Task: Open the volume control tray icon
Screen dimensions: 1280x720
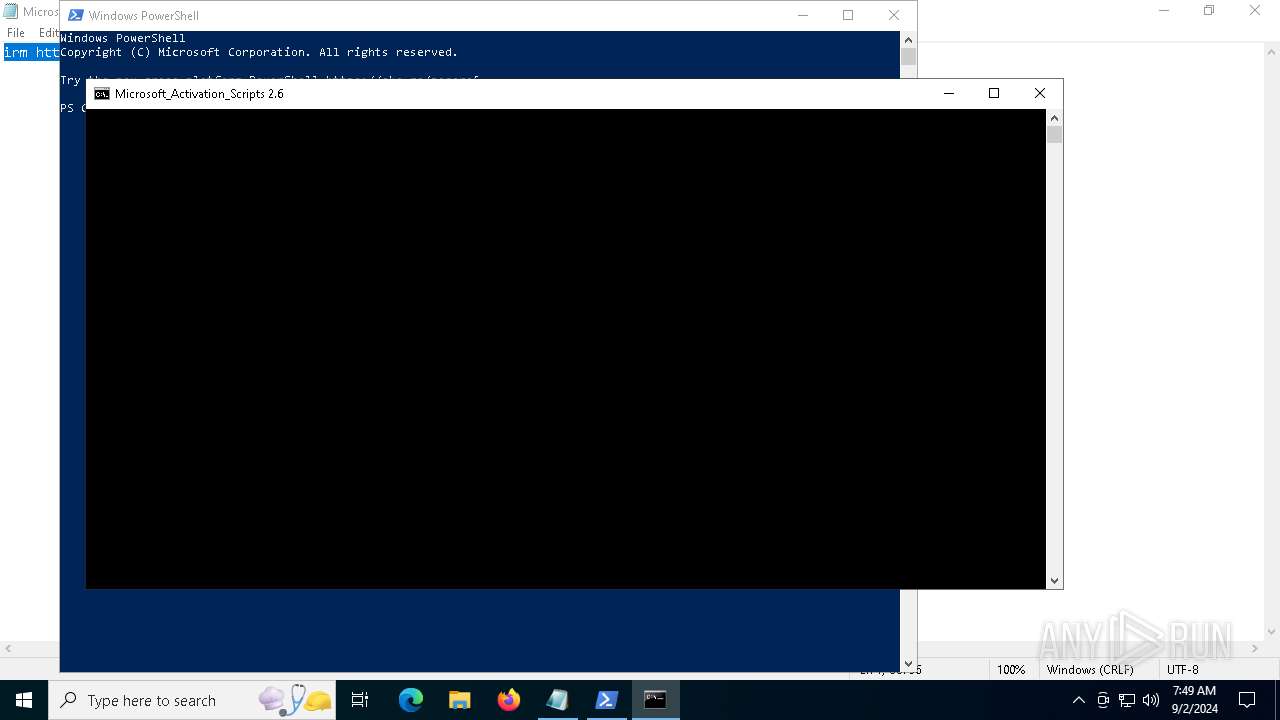Action: 1151,700
